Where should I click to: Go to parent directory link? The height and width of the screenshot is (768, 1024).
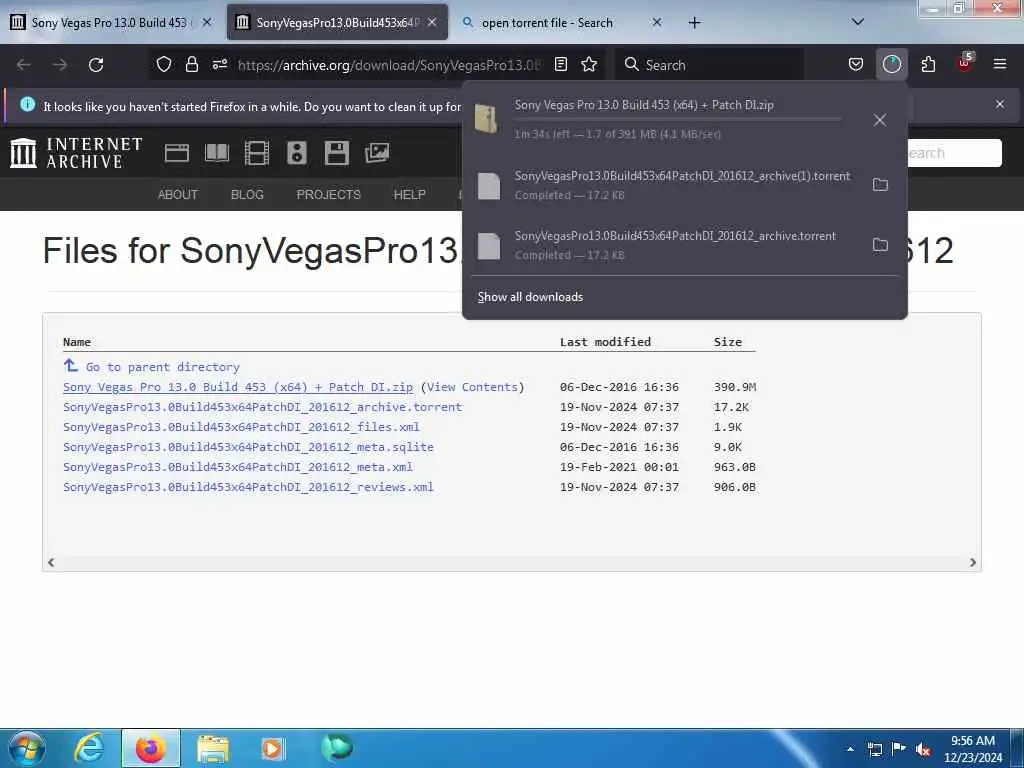[x=163, y=367]
